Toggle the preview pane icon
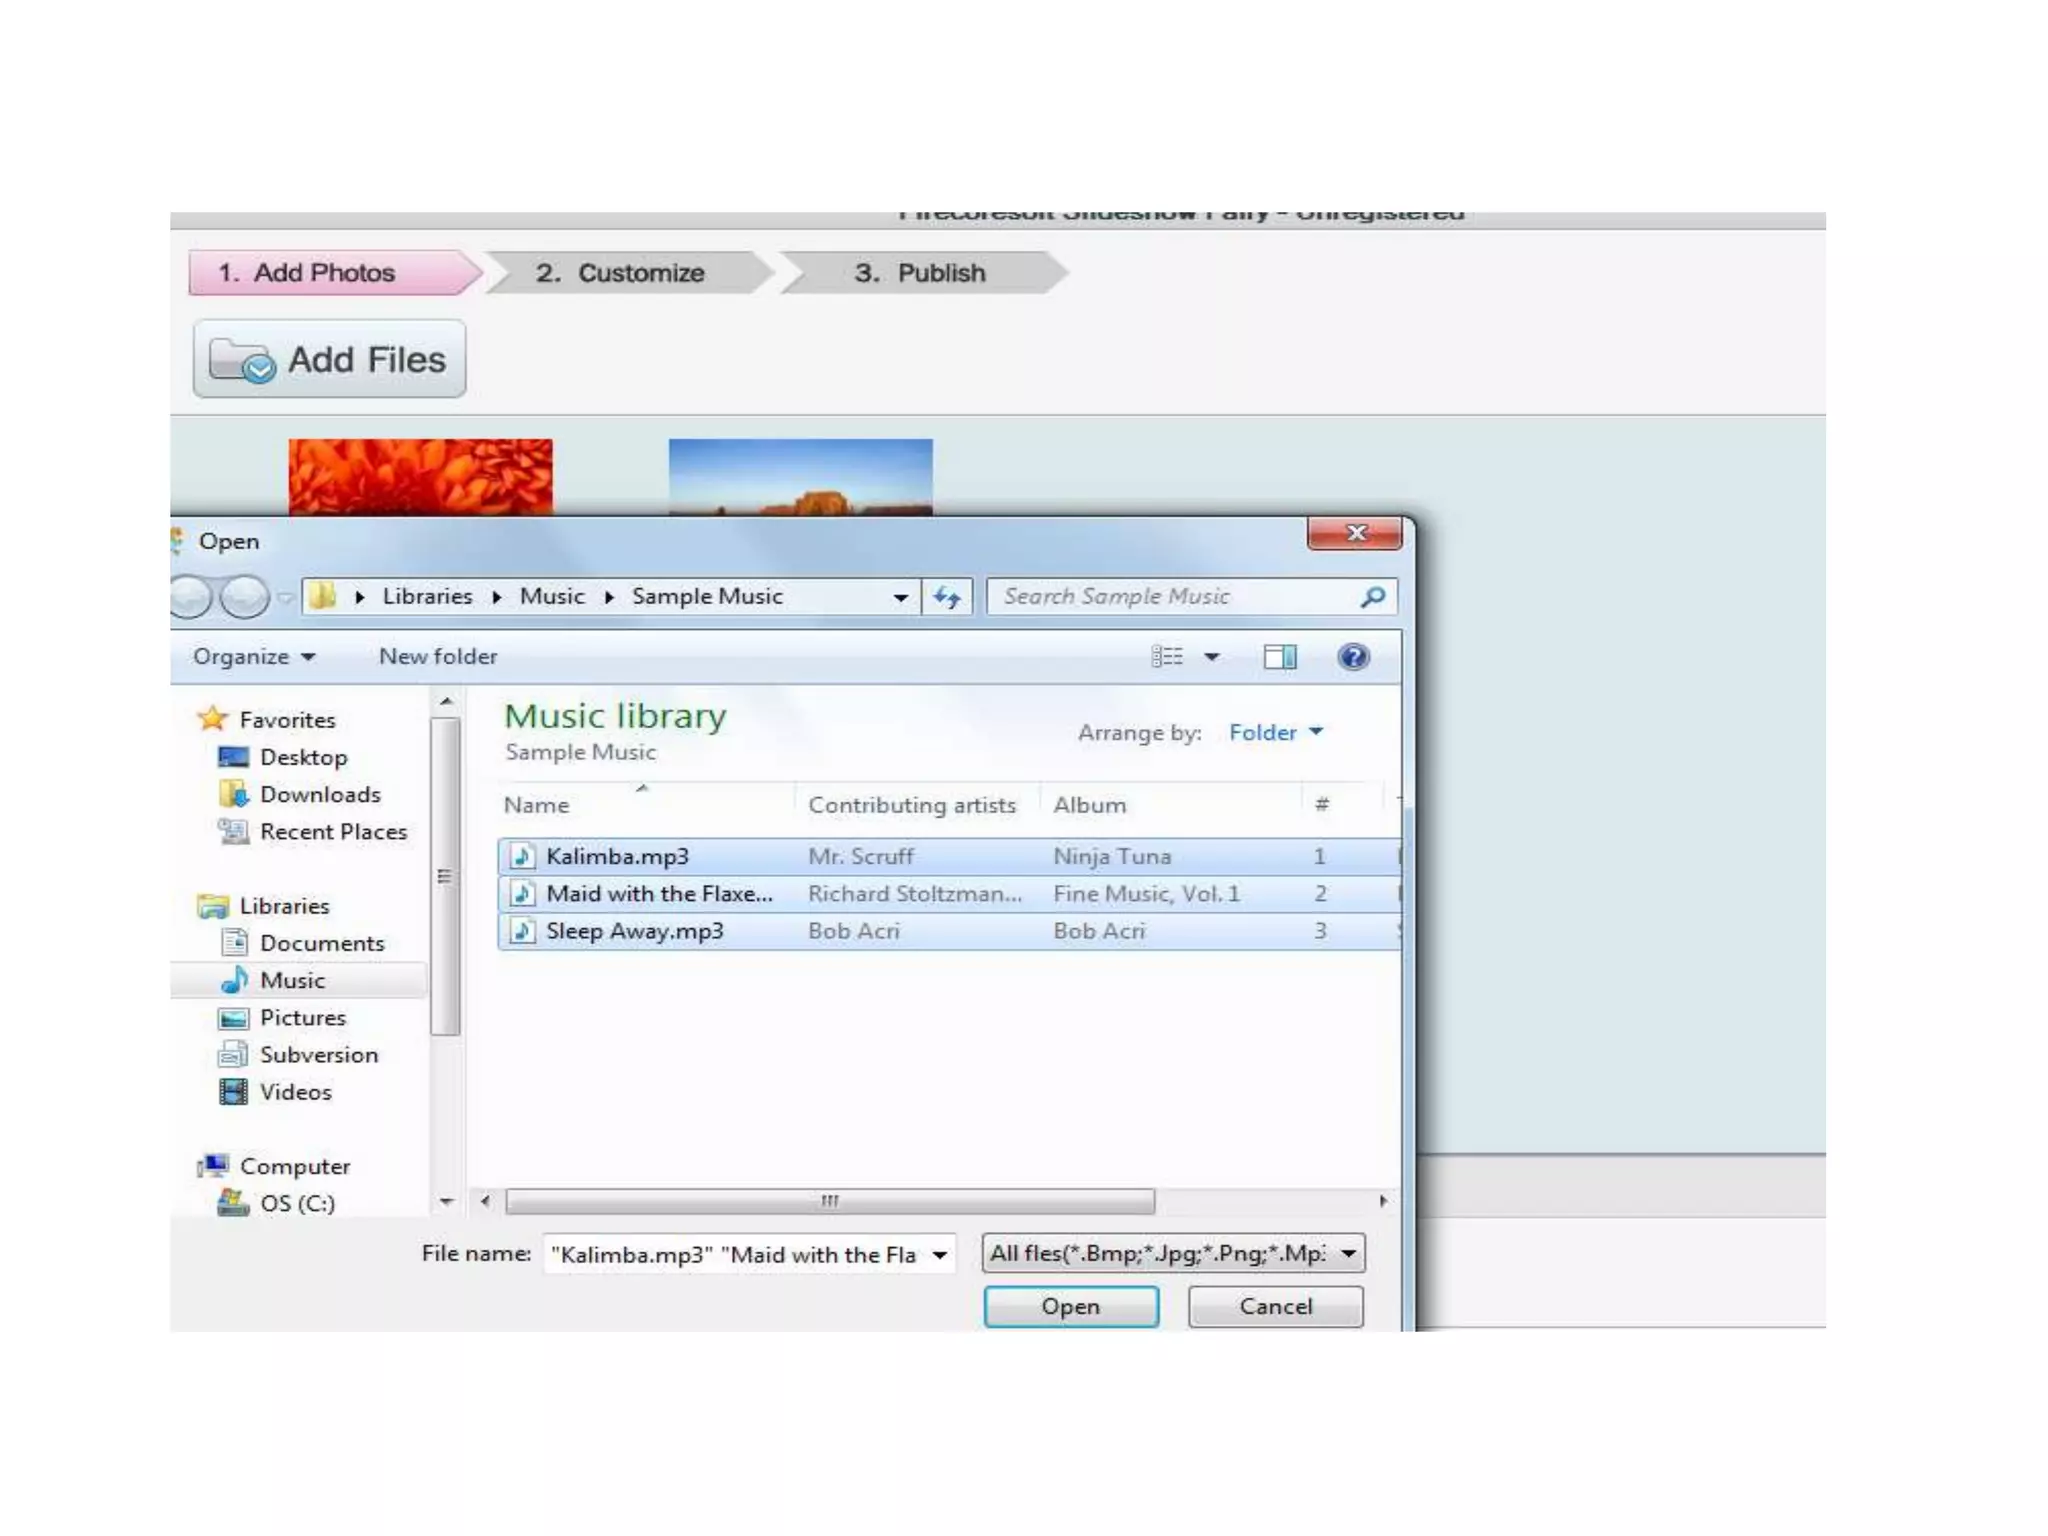This screenshot has height=1536, width=2048. [1279, 657]
